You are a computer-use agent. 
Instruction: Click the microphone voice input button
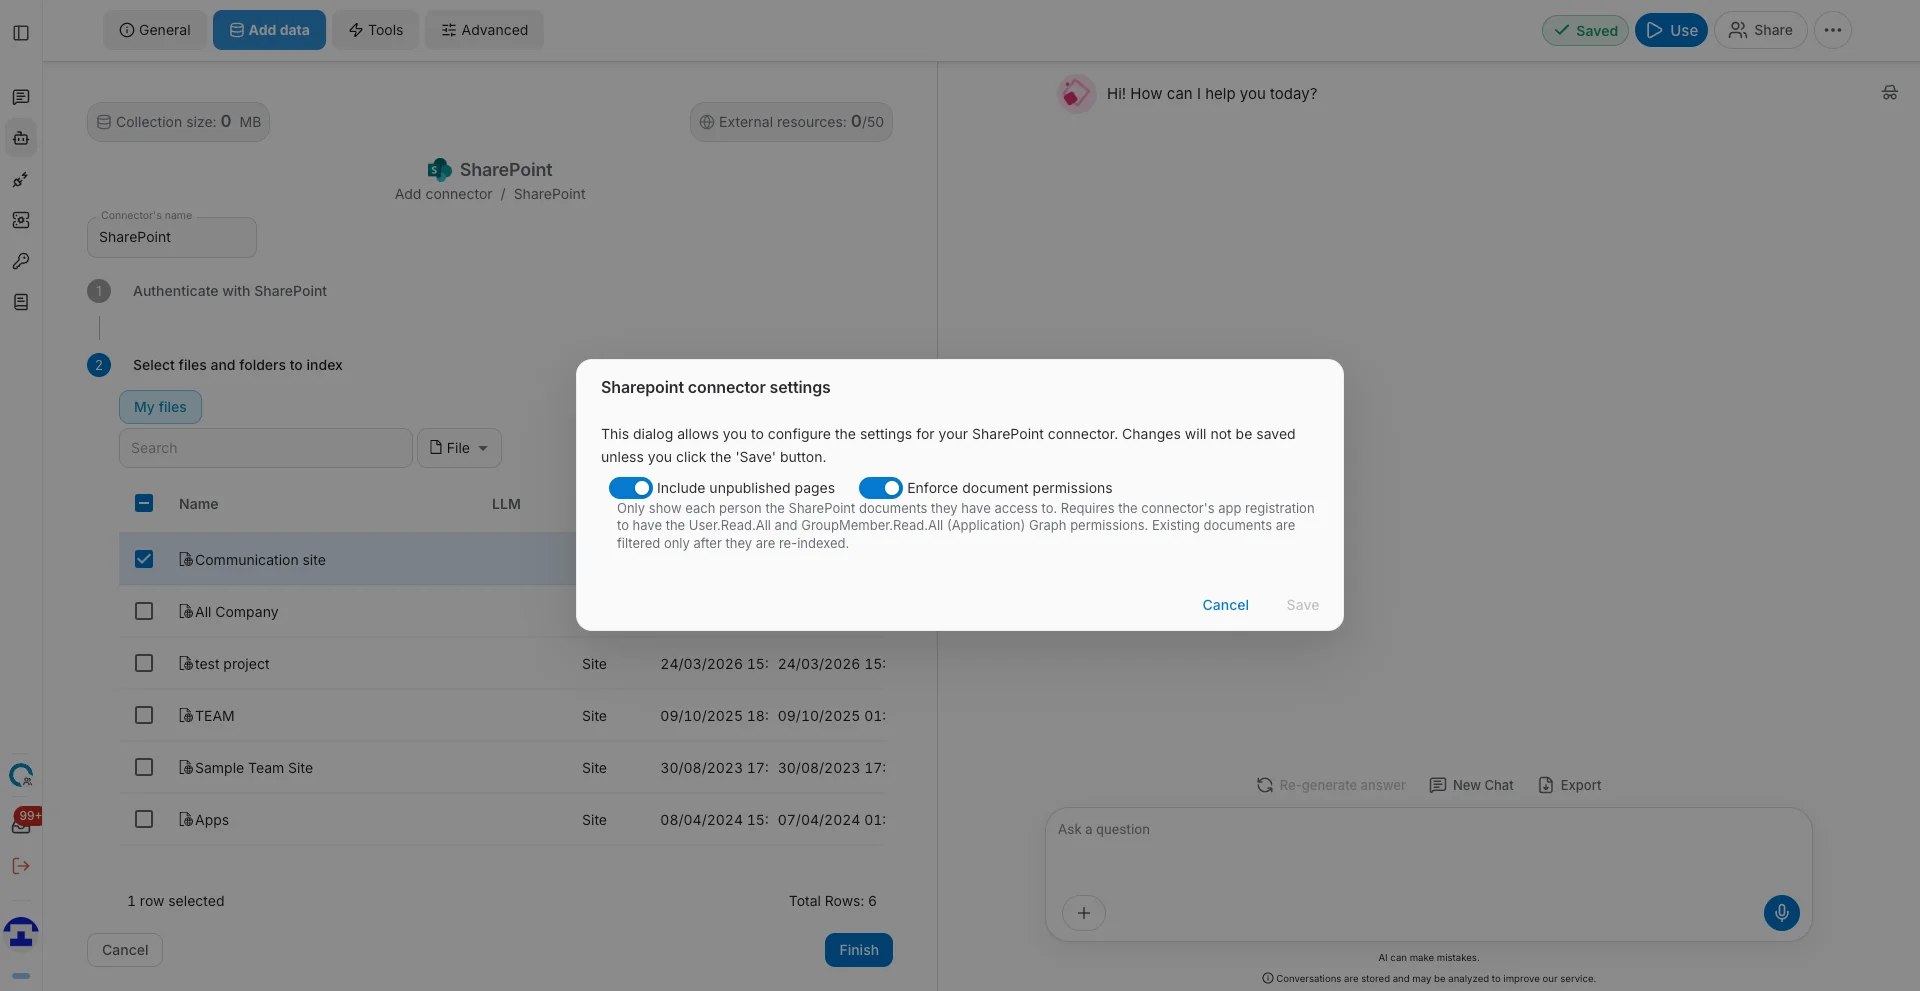(x=1781, y=912)
